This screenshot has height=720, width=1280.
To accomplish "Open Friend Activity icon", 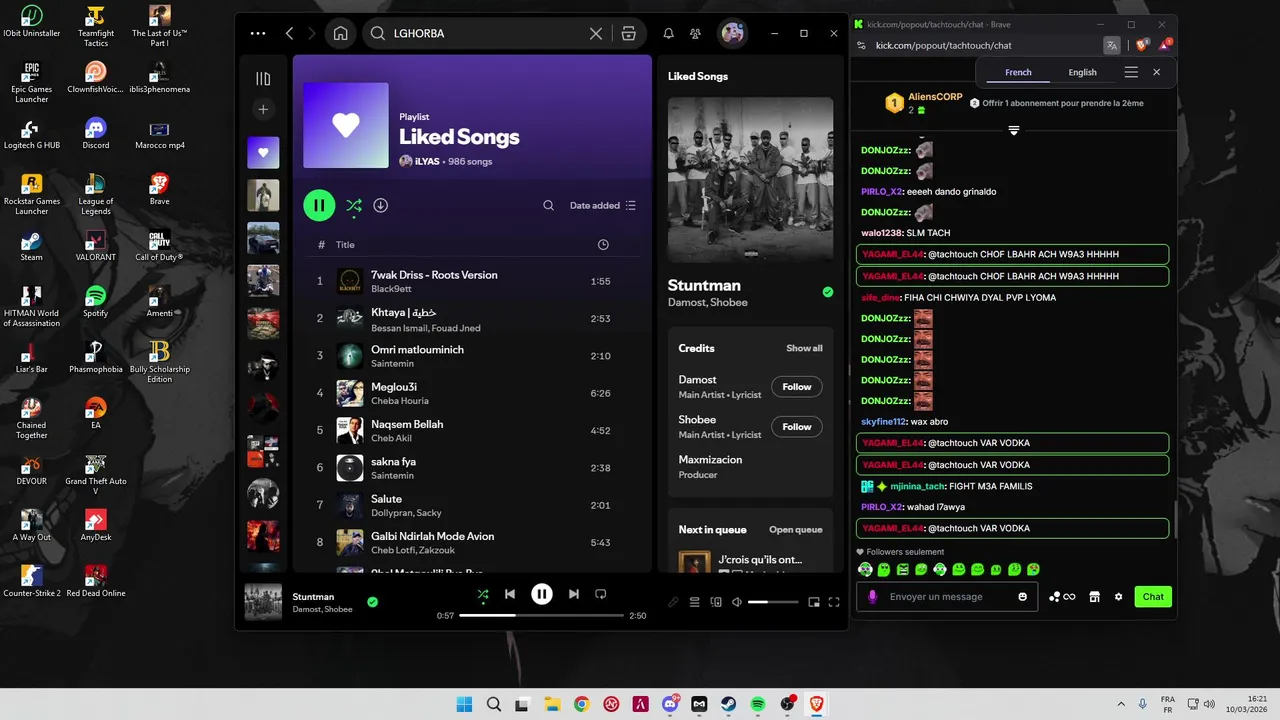I will click(x=696, y=33).
